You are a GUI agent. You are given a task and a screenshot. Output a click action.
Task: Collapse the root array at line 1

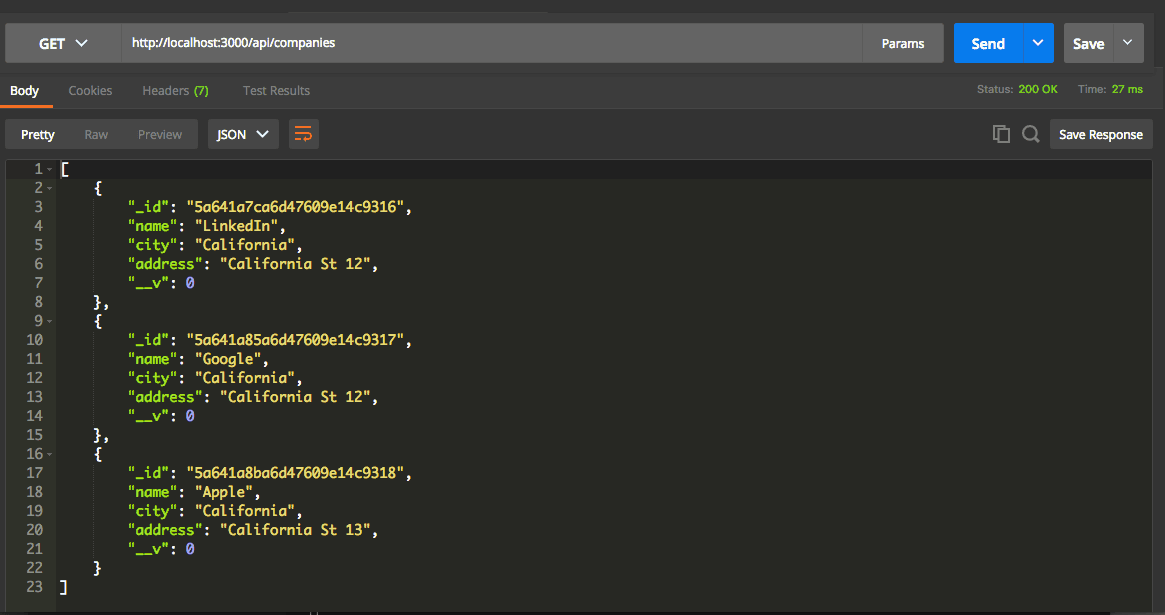pyautogui.click(x=50, y=169)
